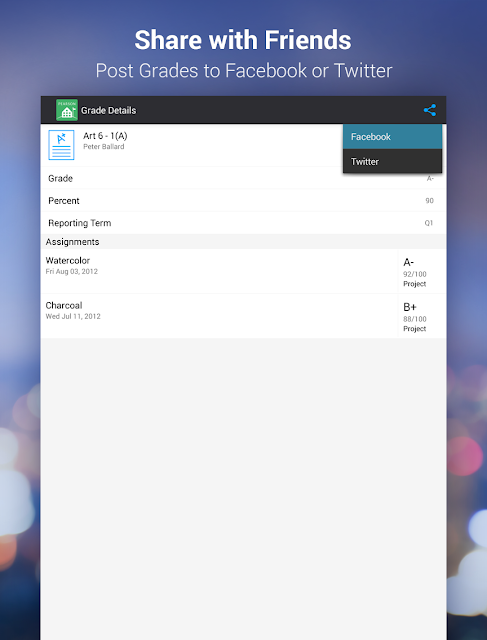This screenshot has width=487, height=640.
Task: Tap the blue share icon
Action: 429,110
